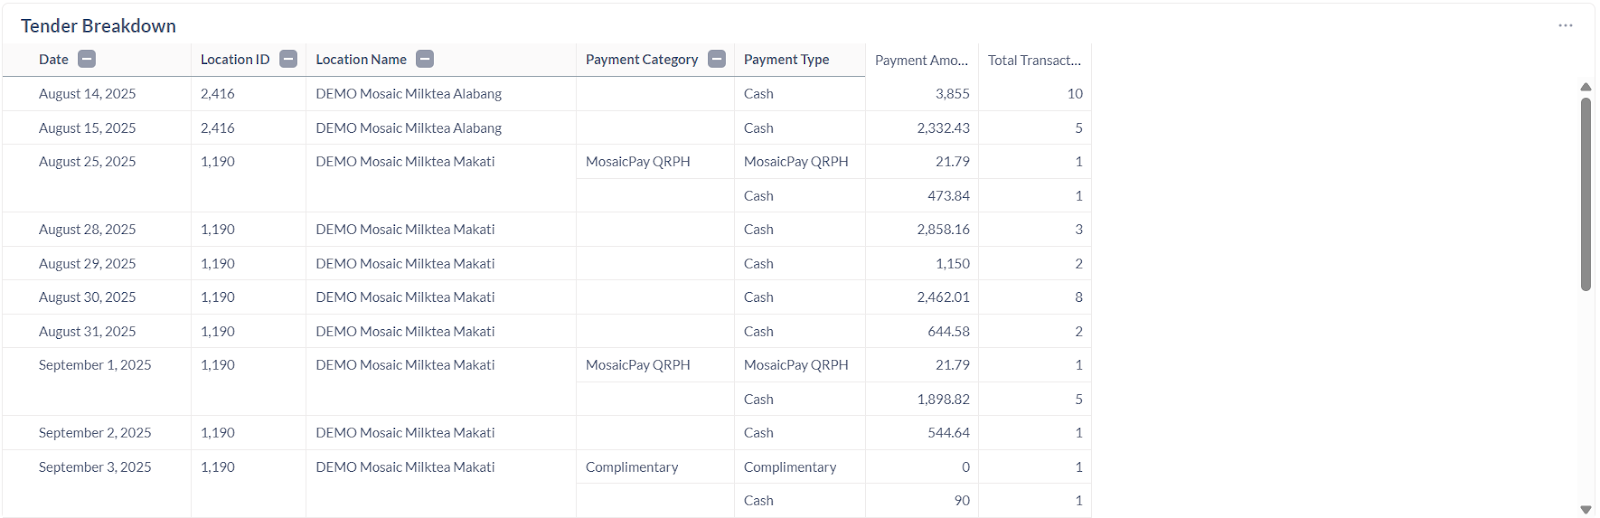Select the August 14, 2025 date cell
The image size is (1600, 518).
tap(87, 94)
